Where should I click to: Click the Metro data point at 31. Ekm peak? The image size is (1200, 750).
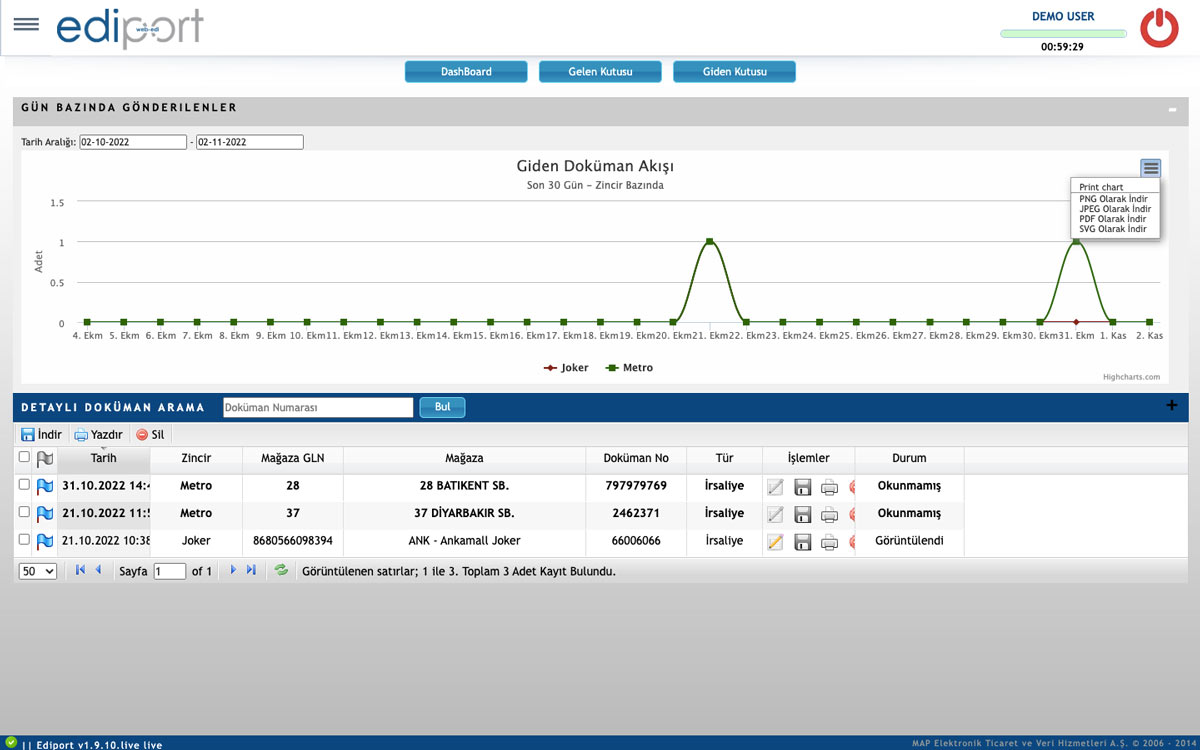[1076, 241]
